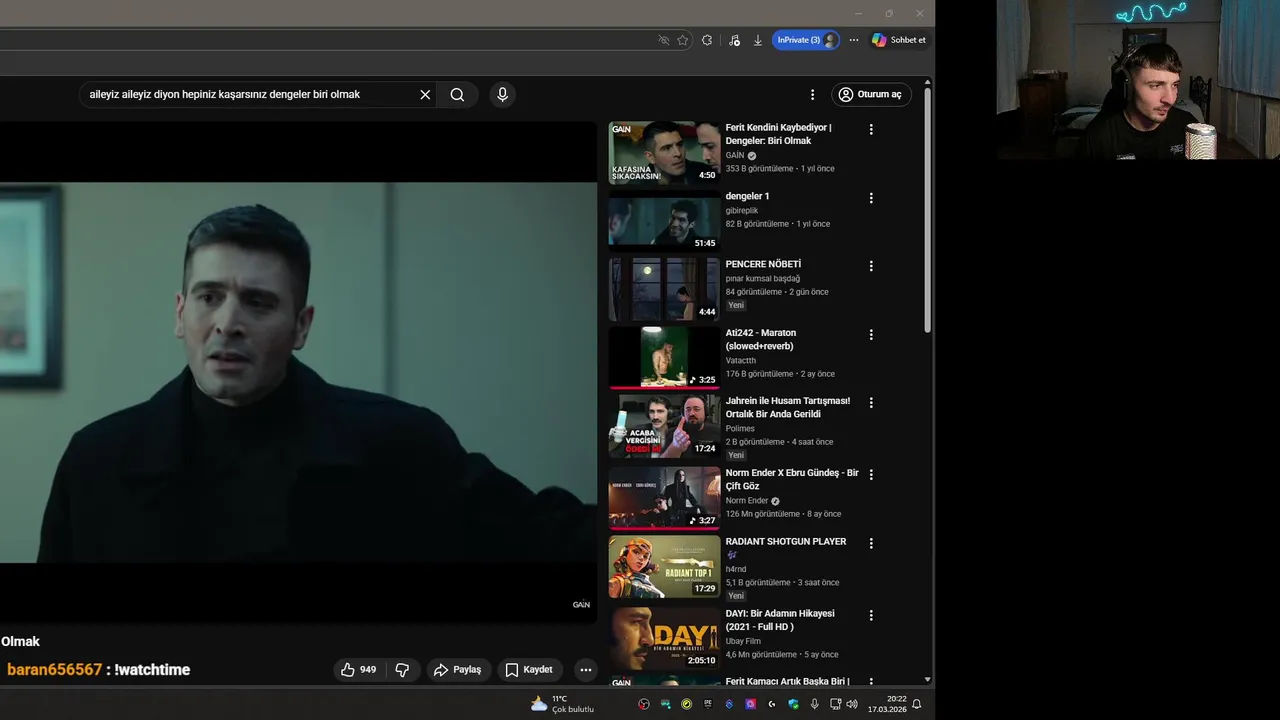Click the Paylaş share button

(459, 670)
